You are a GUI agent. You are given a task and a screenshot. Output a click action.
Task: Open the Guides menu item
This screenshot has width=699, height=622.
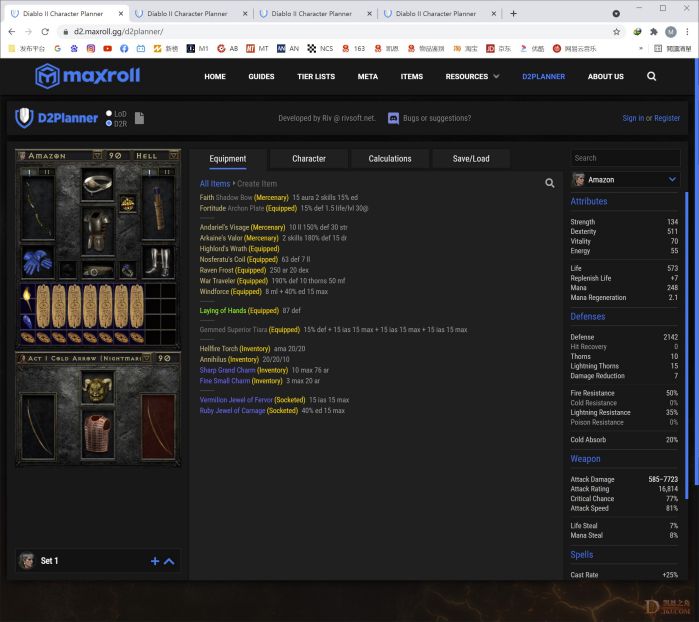pos(261,76)
